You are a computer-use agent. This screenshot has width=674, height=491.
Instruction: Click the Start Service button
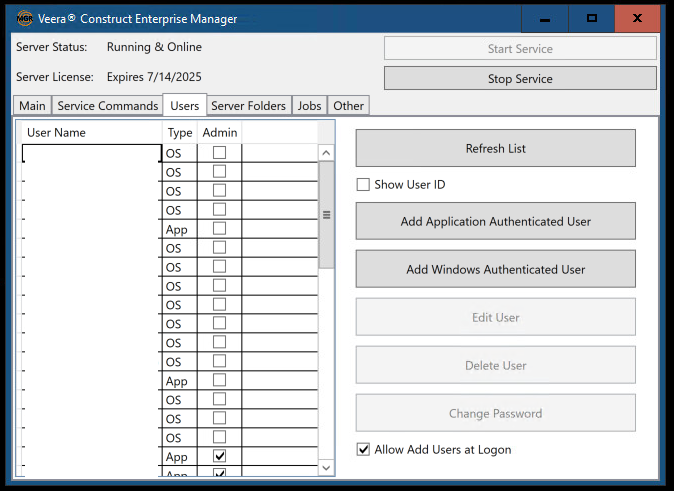coord(520,49)
